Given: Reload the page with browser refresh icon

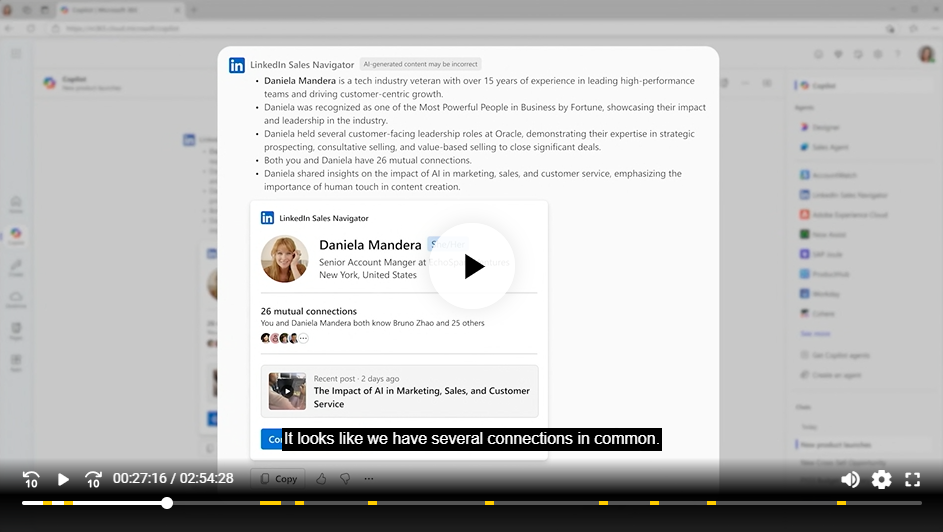Looking at the screenshot, I should [x=31, y=28].
